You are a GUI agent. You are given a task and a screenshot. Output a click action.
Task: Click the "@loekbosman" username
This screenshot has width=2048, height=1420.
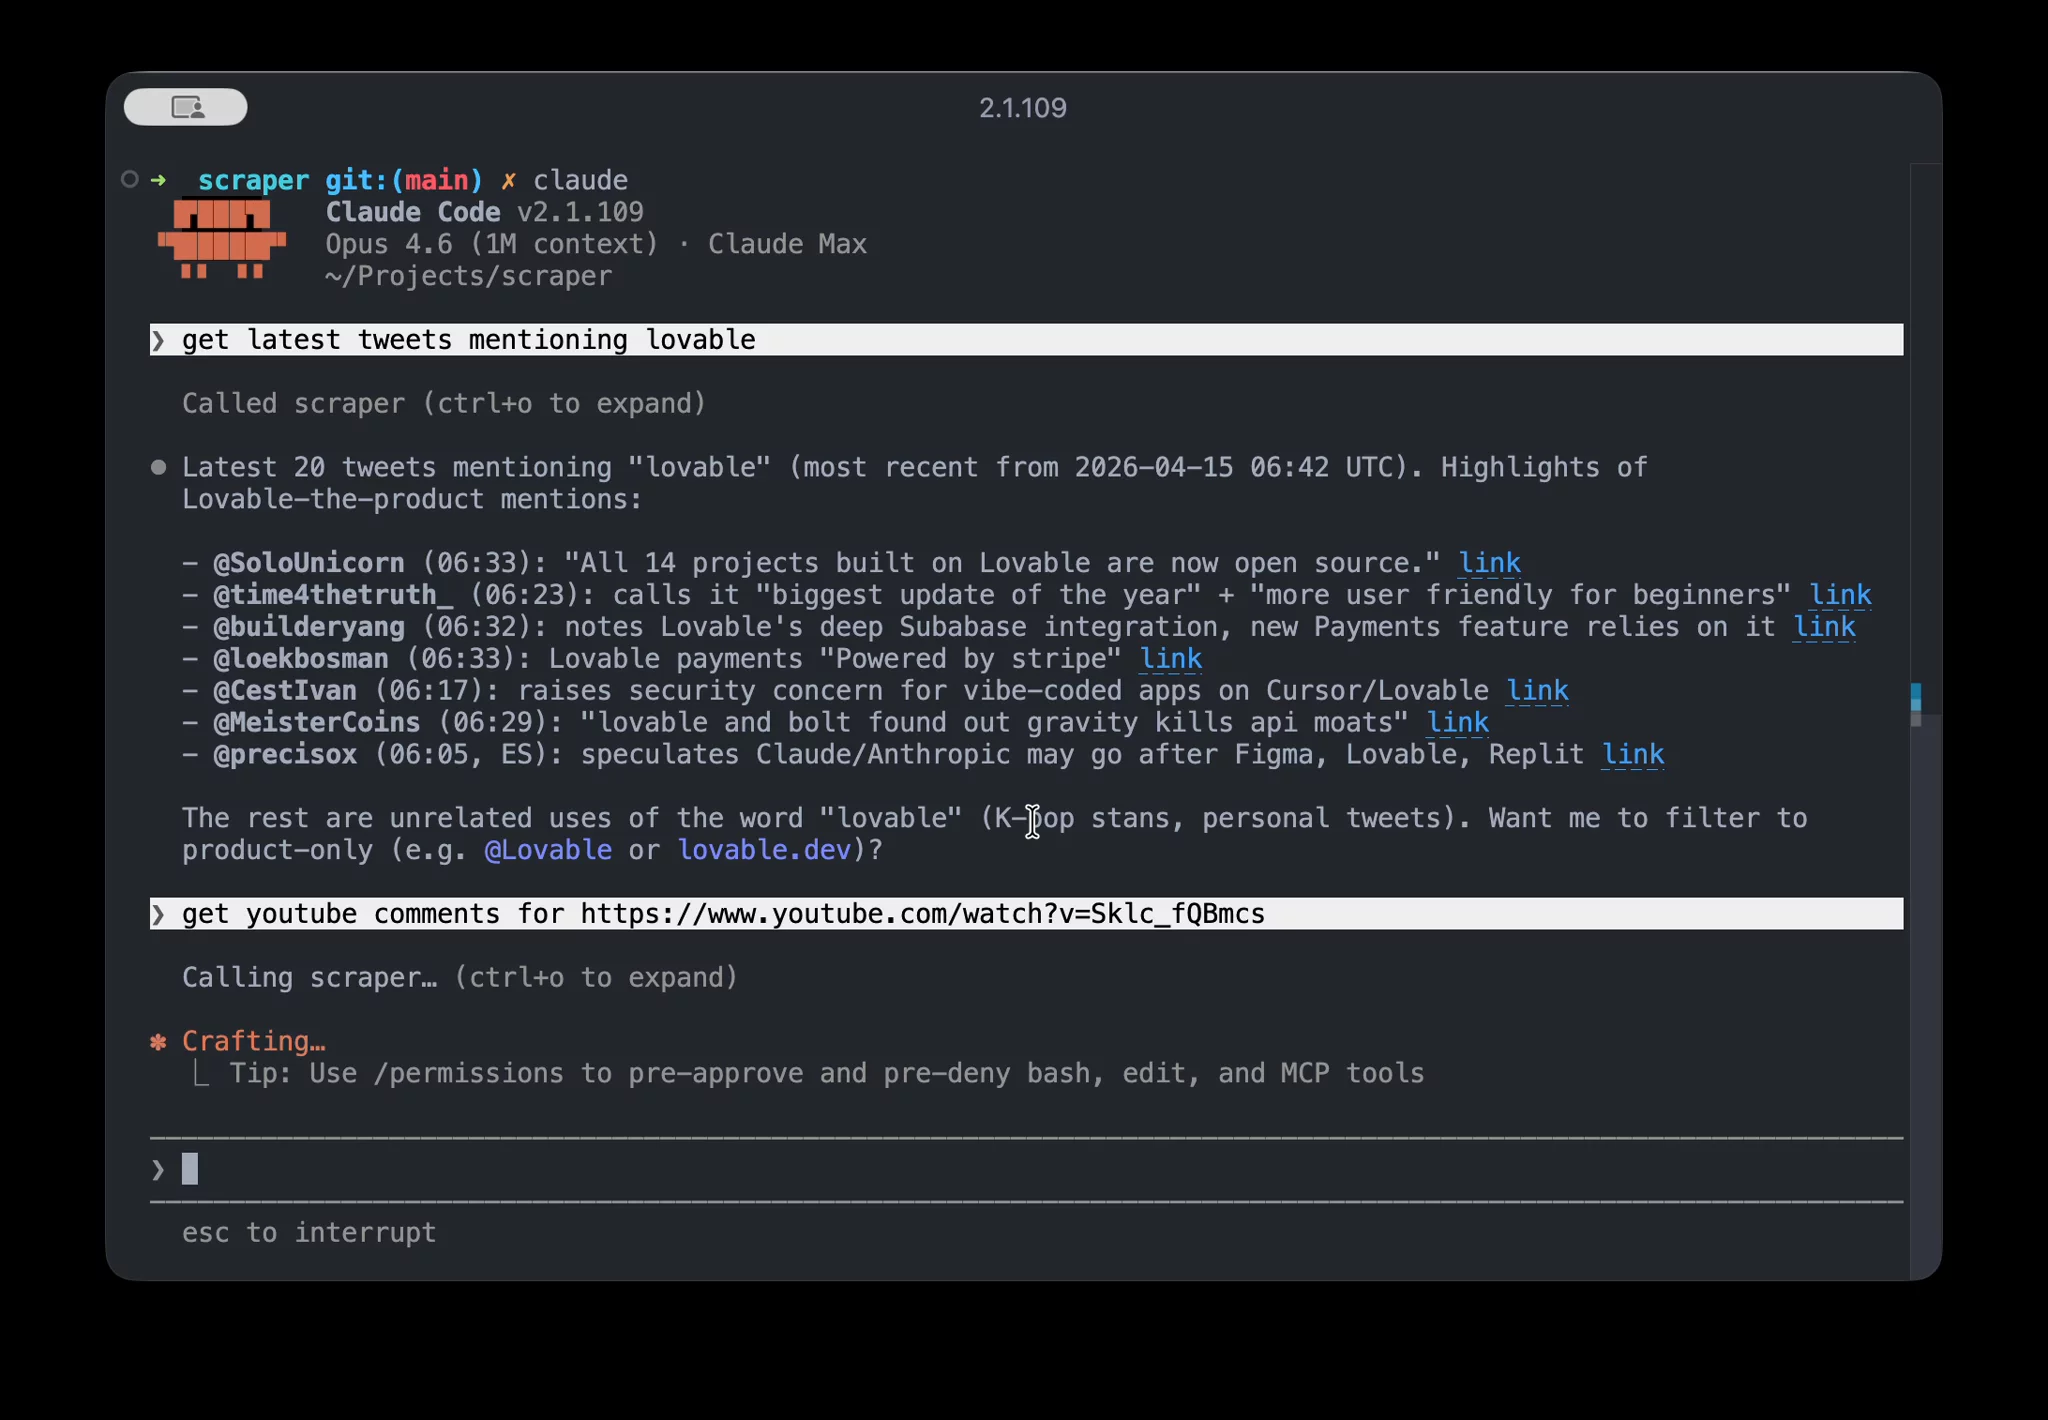pyautogui.click(x=301, y=659)
